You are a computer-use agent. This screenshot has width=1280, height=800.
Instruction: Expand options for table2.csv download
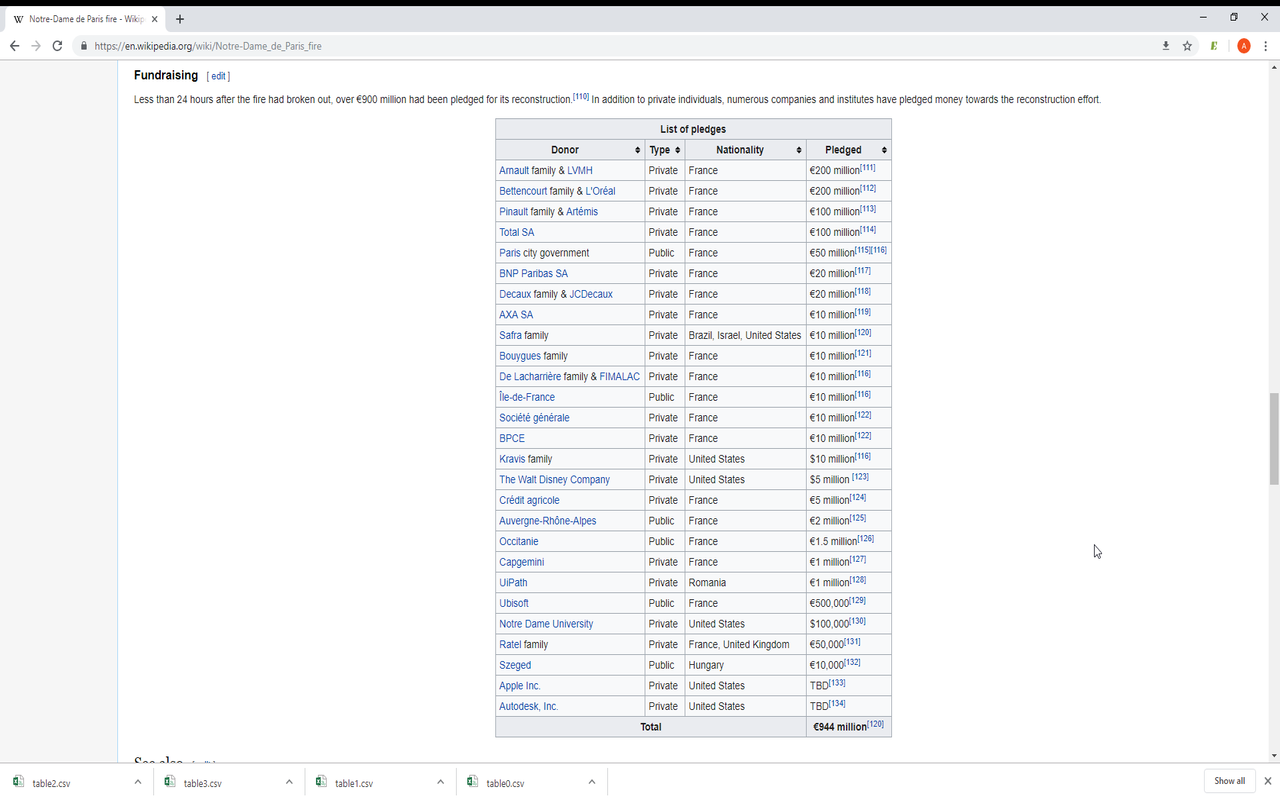pyautogui.click(x=137, y=782)
